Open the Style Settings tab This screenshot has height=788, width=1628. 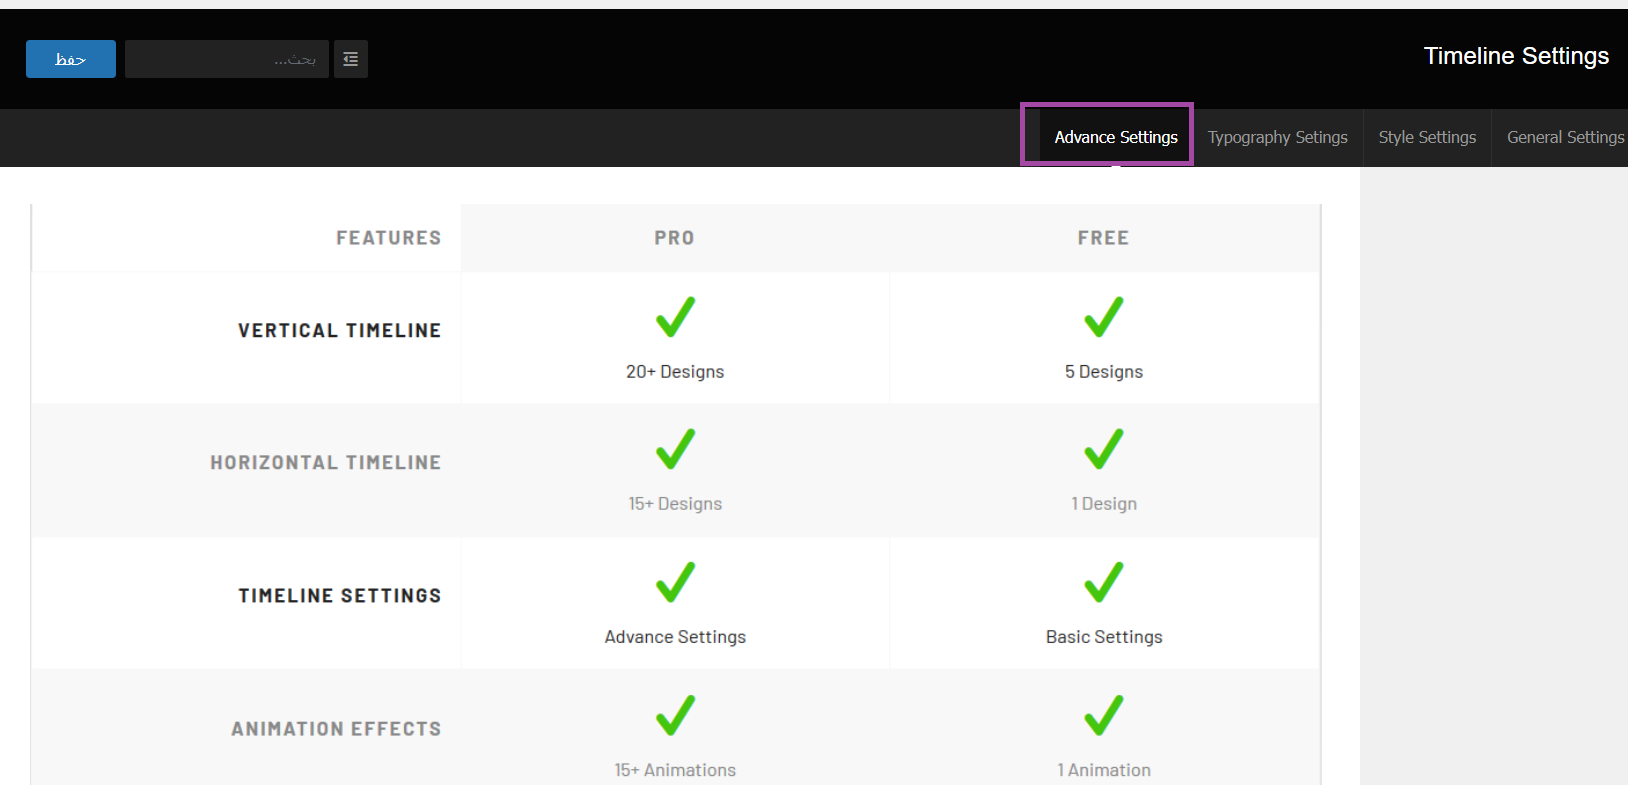coord(1427,137)
